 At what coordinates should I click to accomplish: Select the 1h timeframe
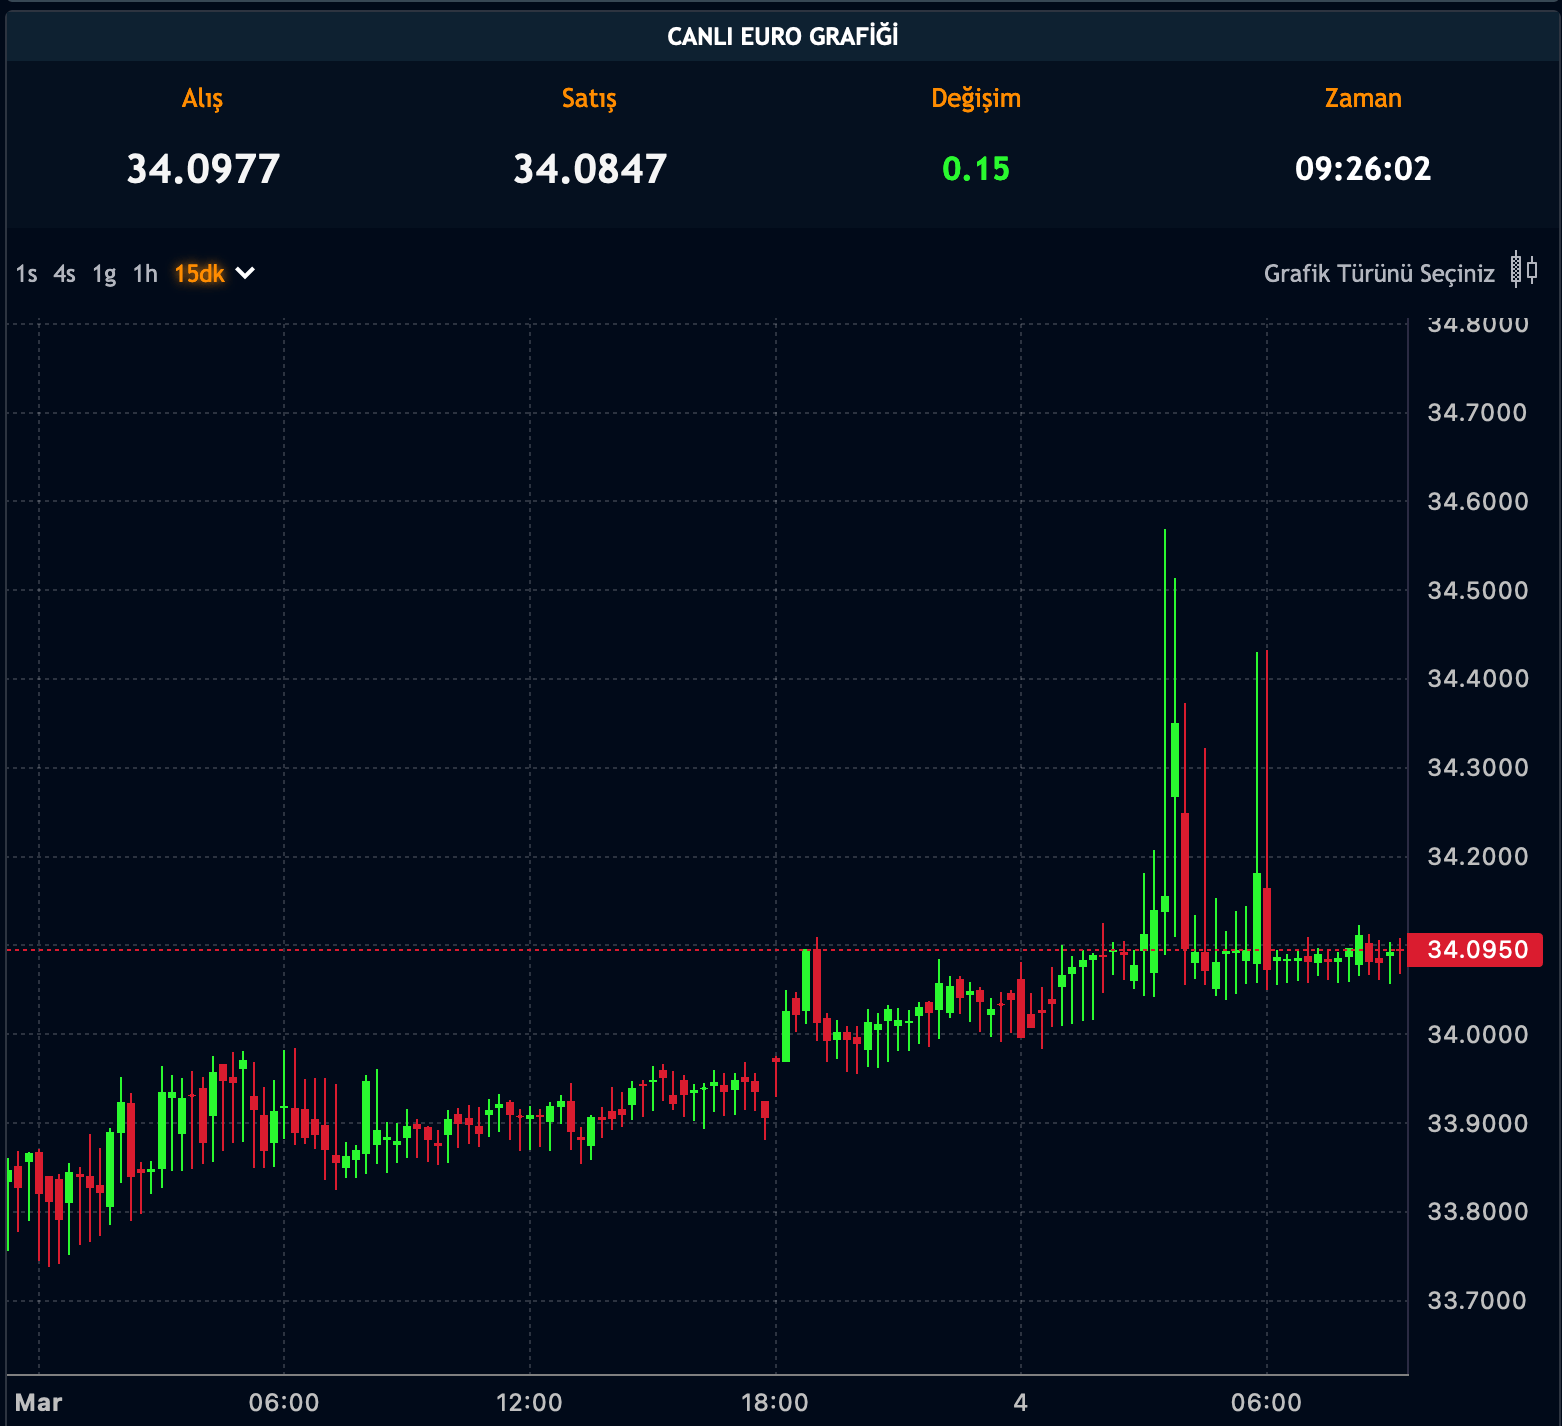pyautogui.click(x=145, y=273)
